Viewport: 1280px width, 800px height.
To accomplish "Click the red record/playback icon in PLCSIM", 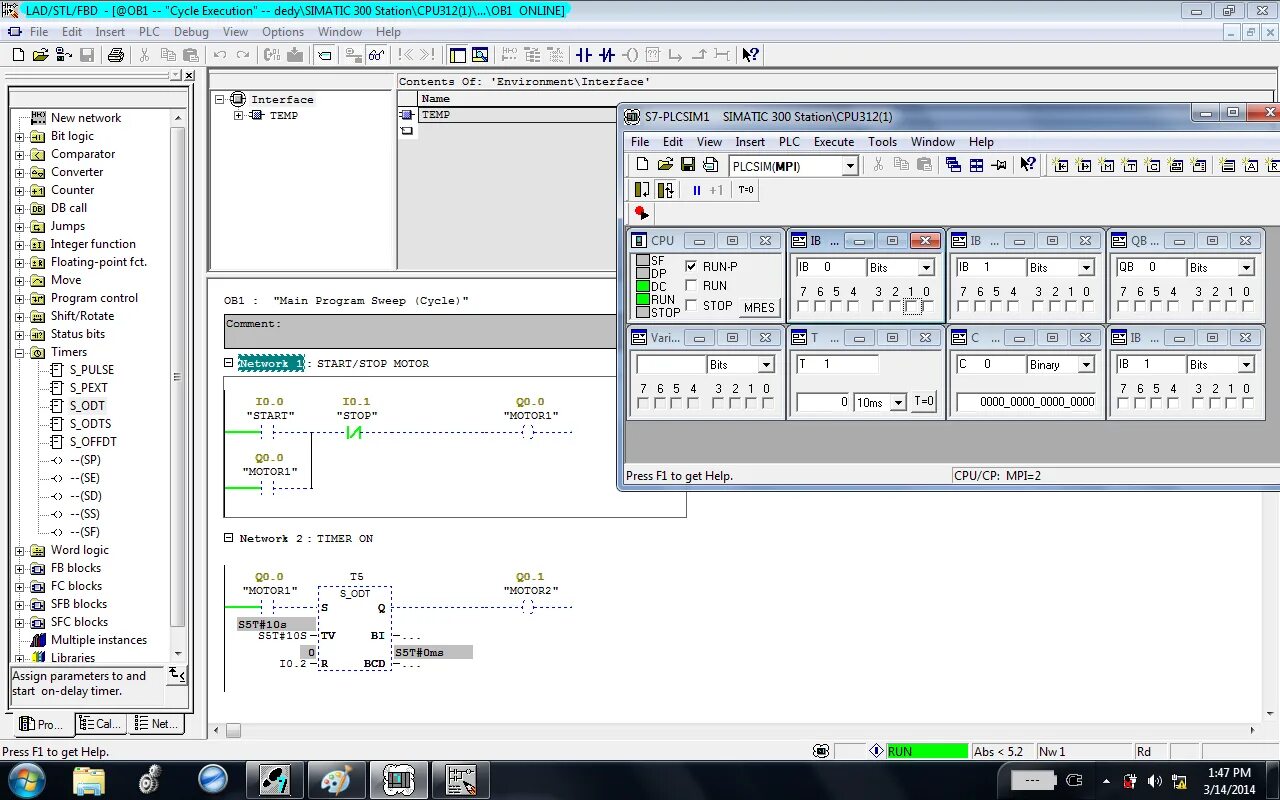I will 641,213.
